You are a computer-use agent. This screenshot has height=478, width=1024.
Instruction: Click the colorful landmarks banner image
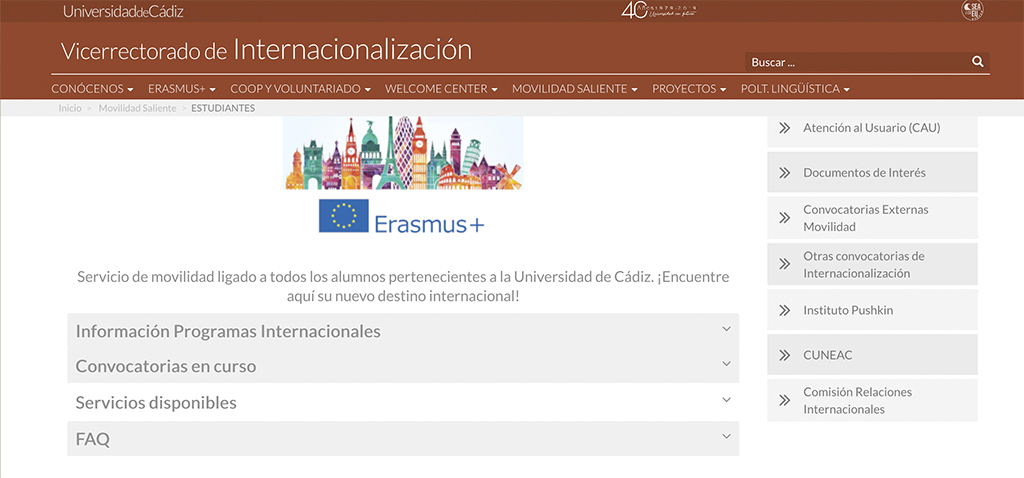[x=403, y=153]
